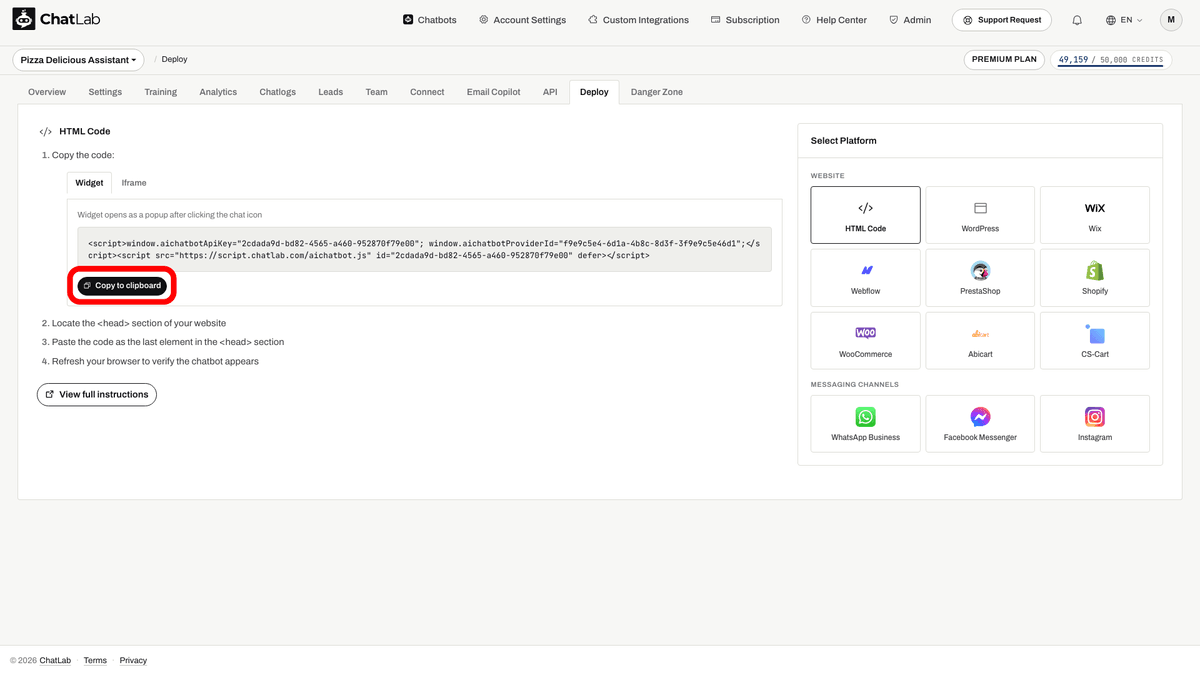Screen dimensions: 1200x675
Task: Select the Iframe code tab
Action: click(x=134, y=183)
